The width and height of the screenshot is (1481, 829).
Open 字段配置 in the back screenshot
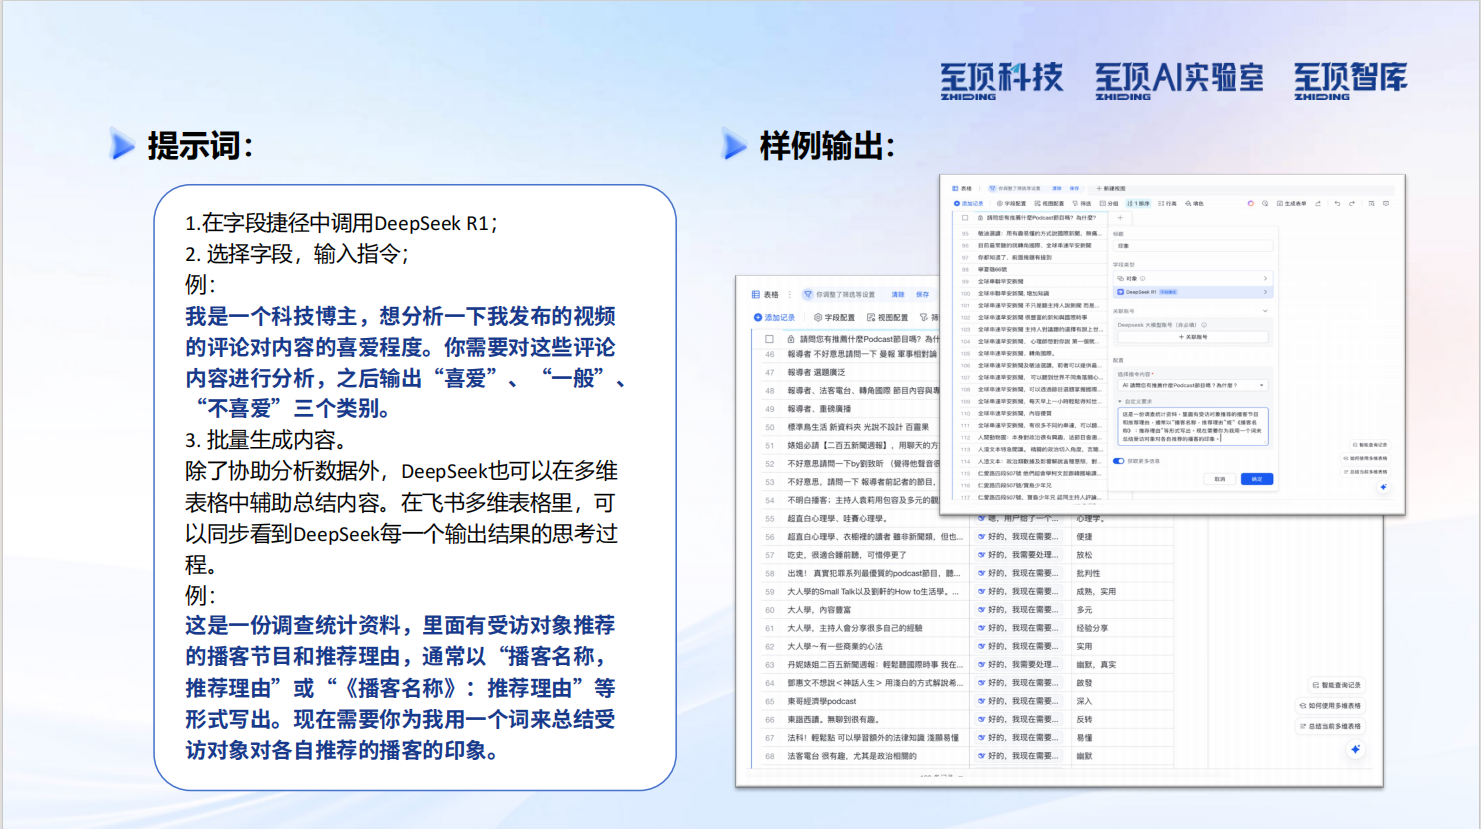[834, 317]
